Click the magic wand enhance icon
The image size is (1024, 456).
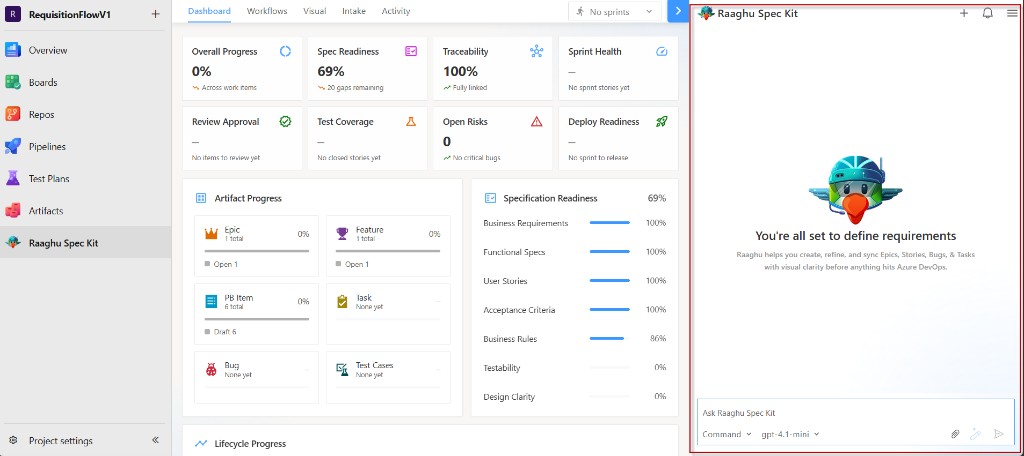(x=976, y=434)
